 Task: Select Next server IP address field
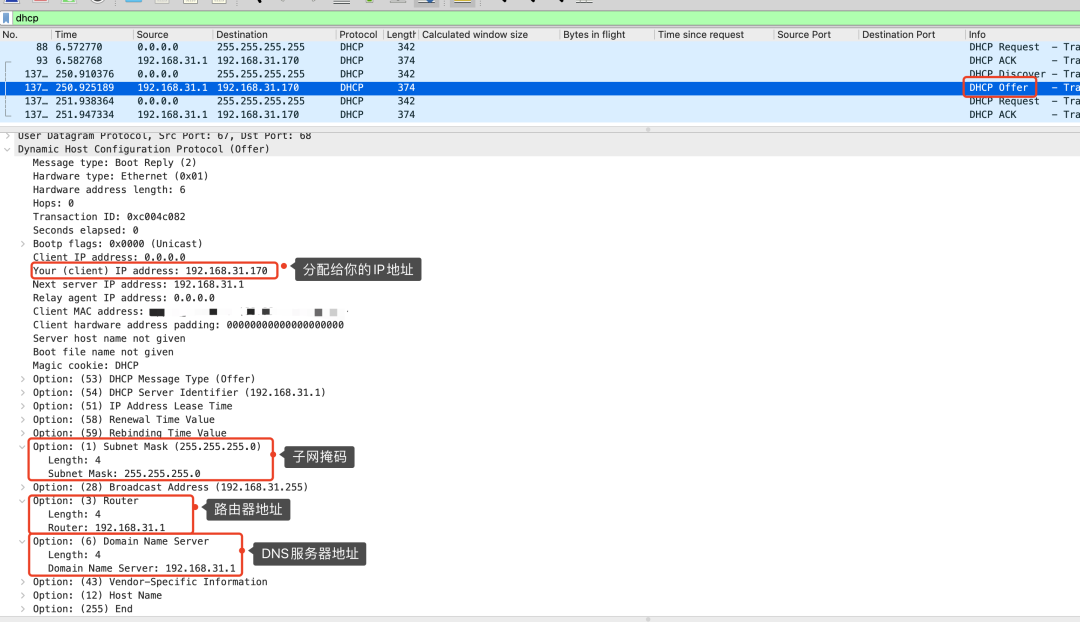(138, 284)
